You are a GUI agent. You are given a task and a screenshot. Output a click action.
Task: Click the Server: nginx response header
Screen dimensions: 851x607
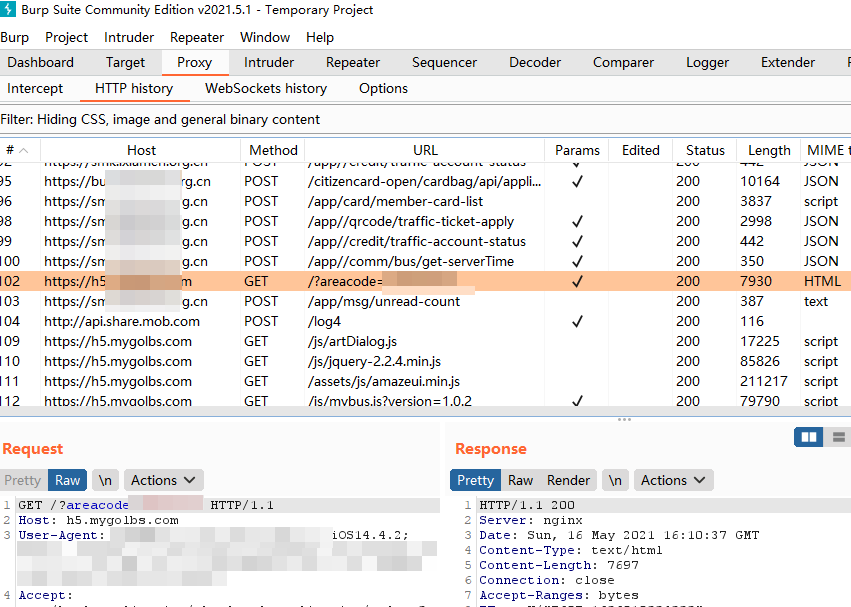[x=530, y=520]
